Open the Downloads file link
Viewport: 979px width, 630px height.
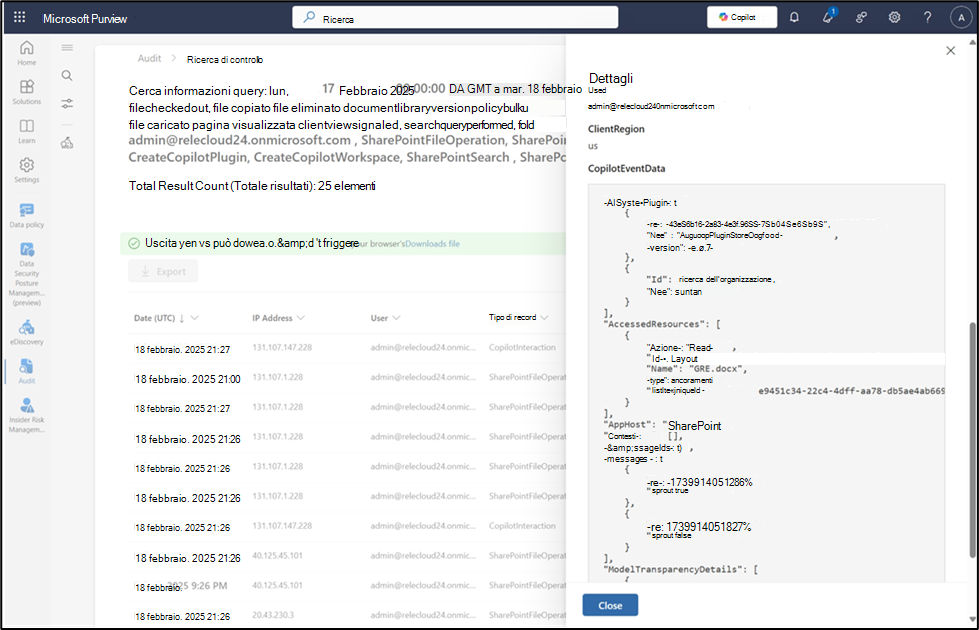click(x=432, y=244)
